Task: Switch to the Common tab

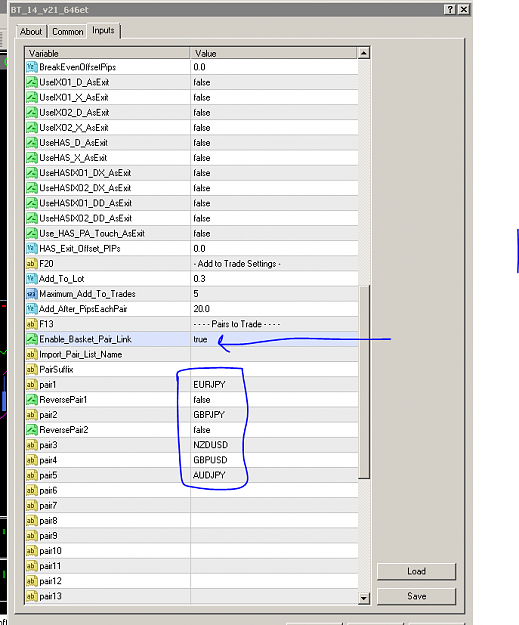Action: coord(68,31)
